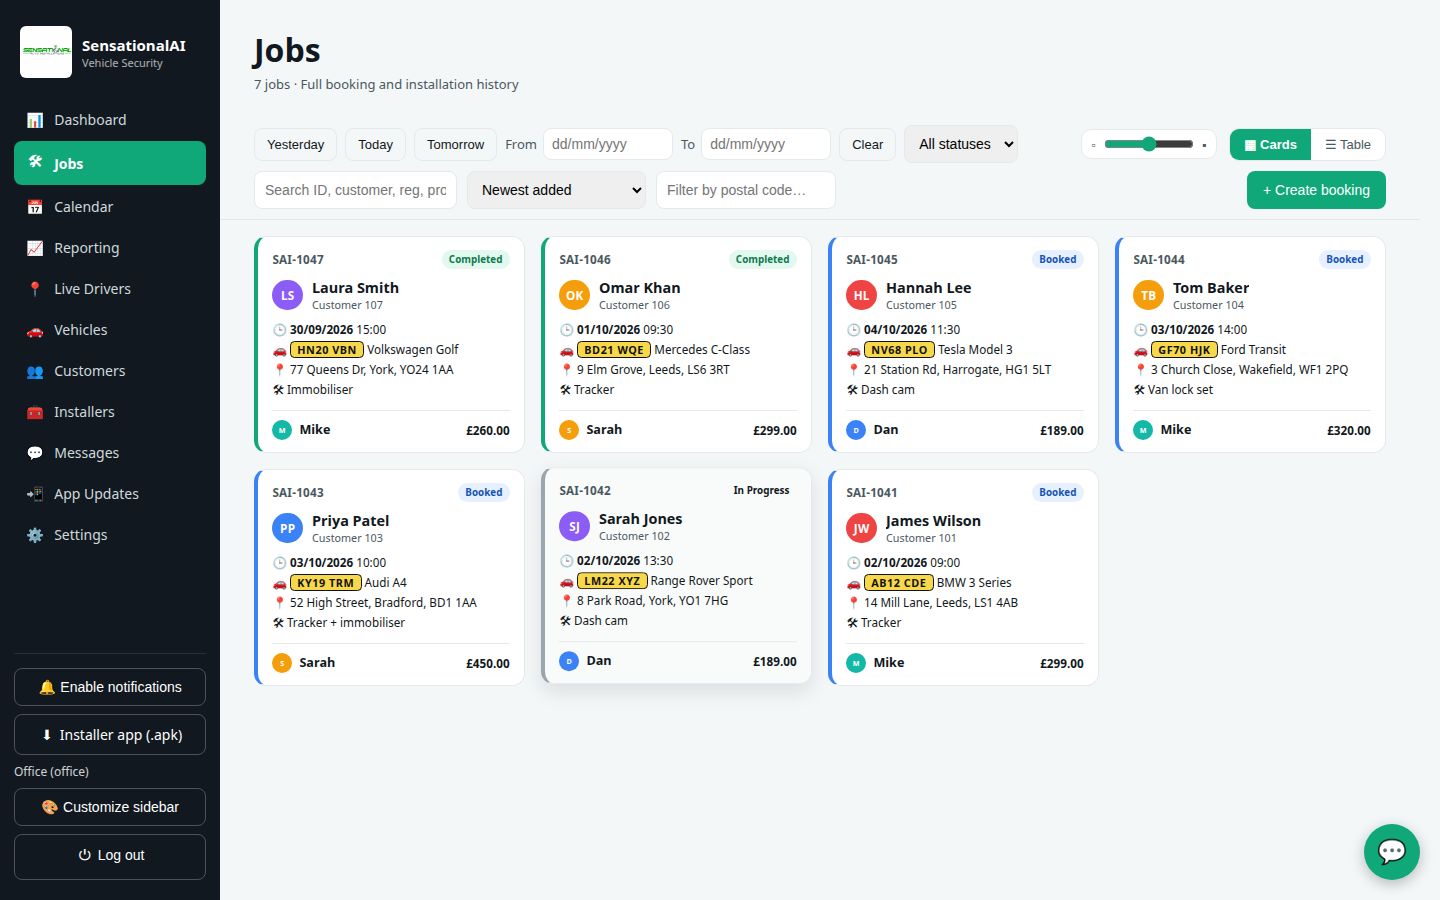Click James Wilson's JW avatar
The image size is (1440, 900).
point(862,528)
